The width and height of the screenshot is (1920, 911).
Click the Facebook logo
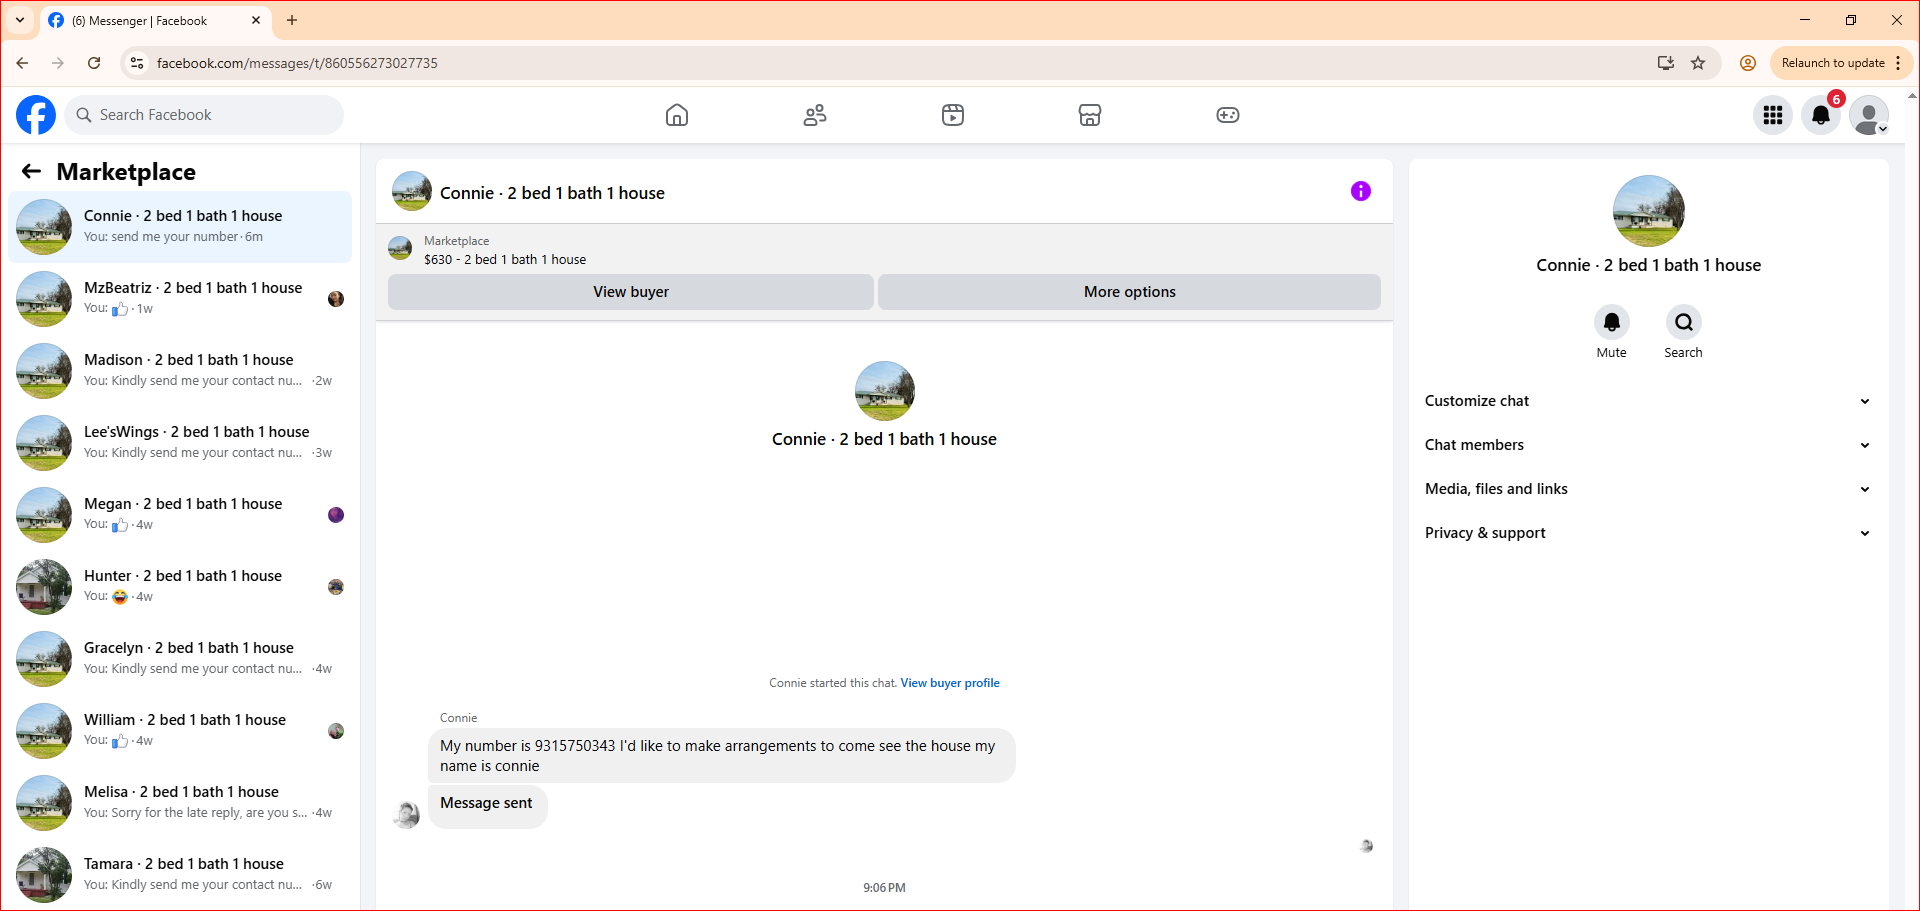(x=36, y=115)
